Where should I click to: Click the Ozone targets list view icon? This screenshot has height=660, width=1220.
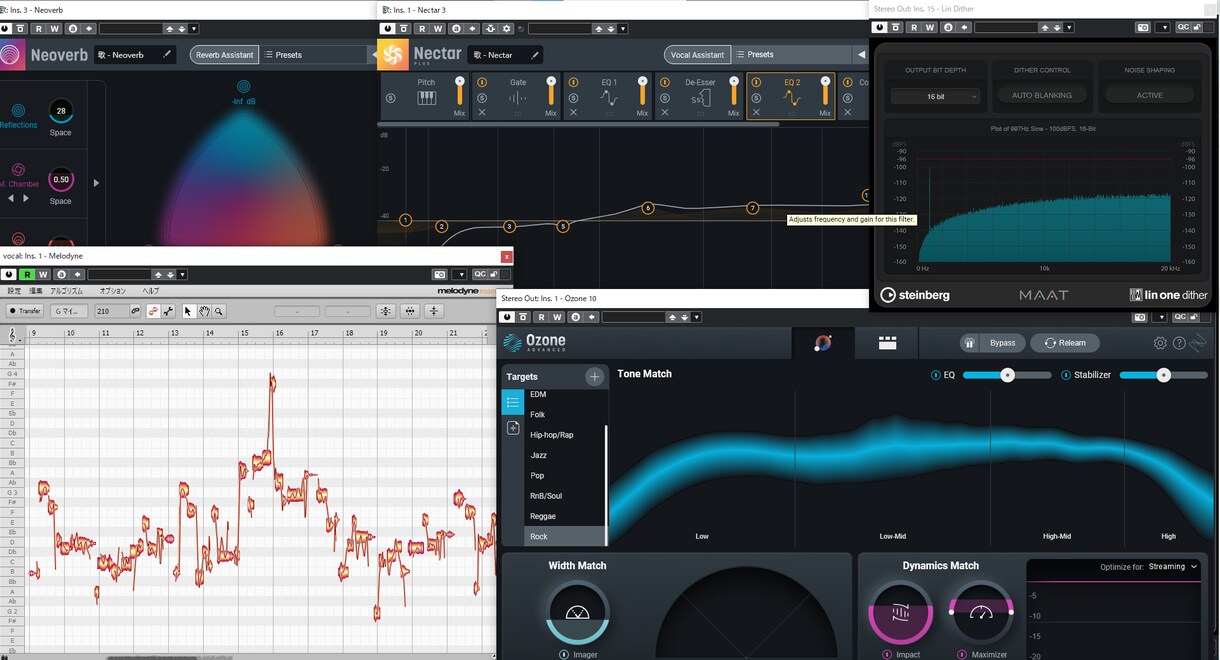point(512,402)
